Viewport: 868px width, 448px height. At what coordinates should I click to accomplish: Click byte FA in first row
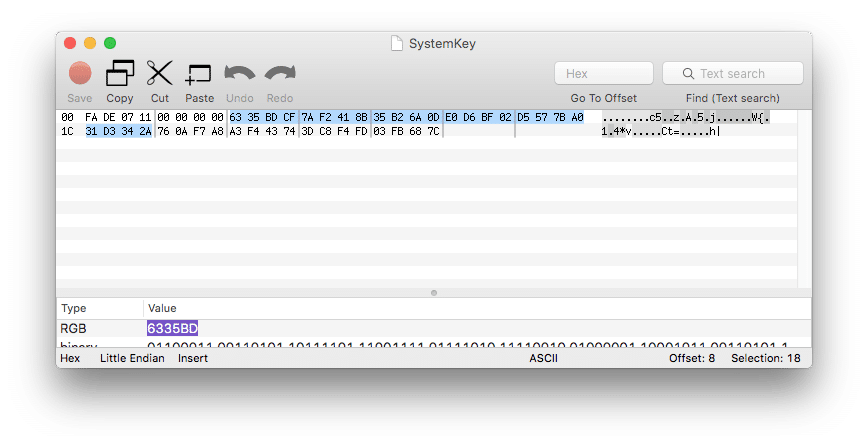pos(91,117)
